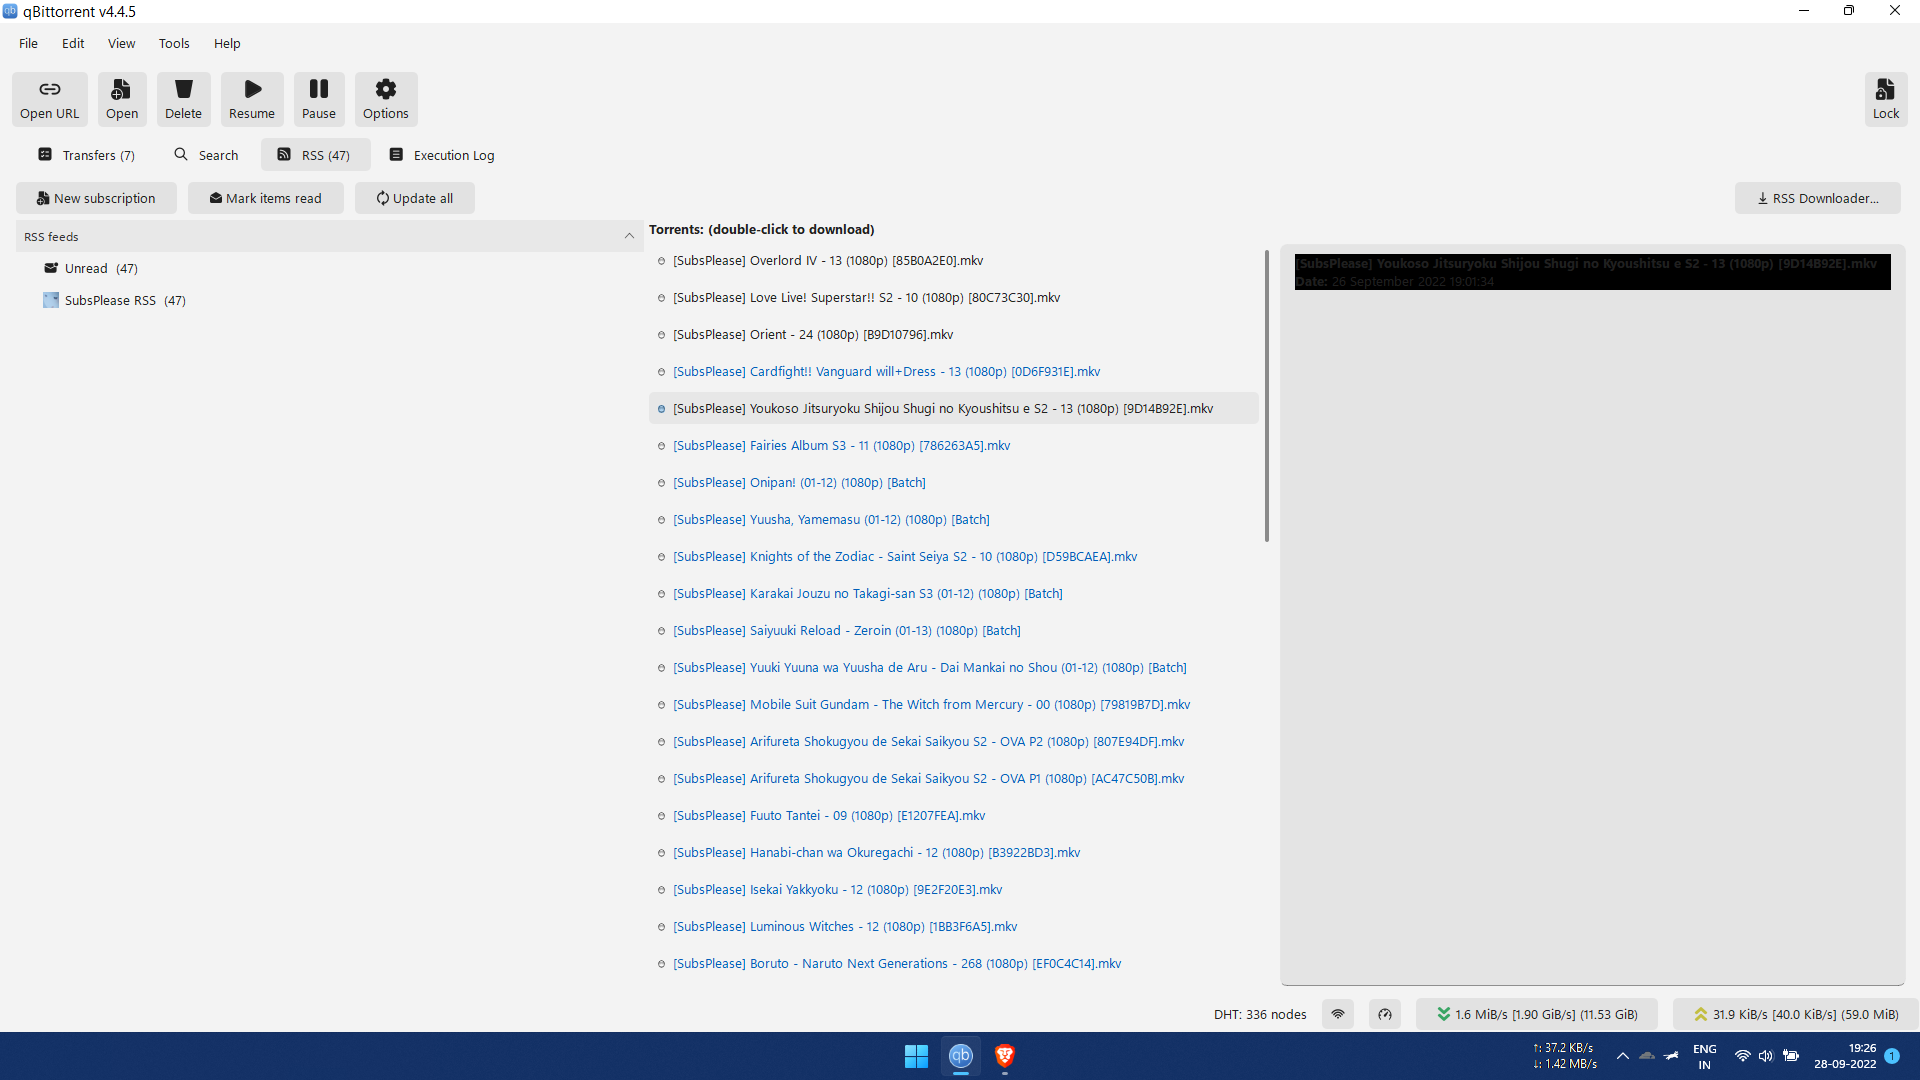Open a torrent via URL
This screenshot has width=1920, height=1080.
(49, 98)
